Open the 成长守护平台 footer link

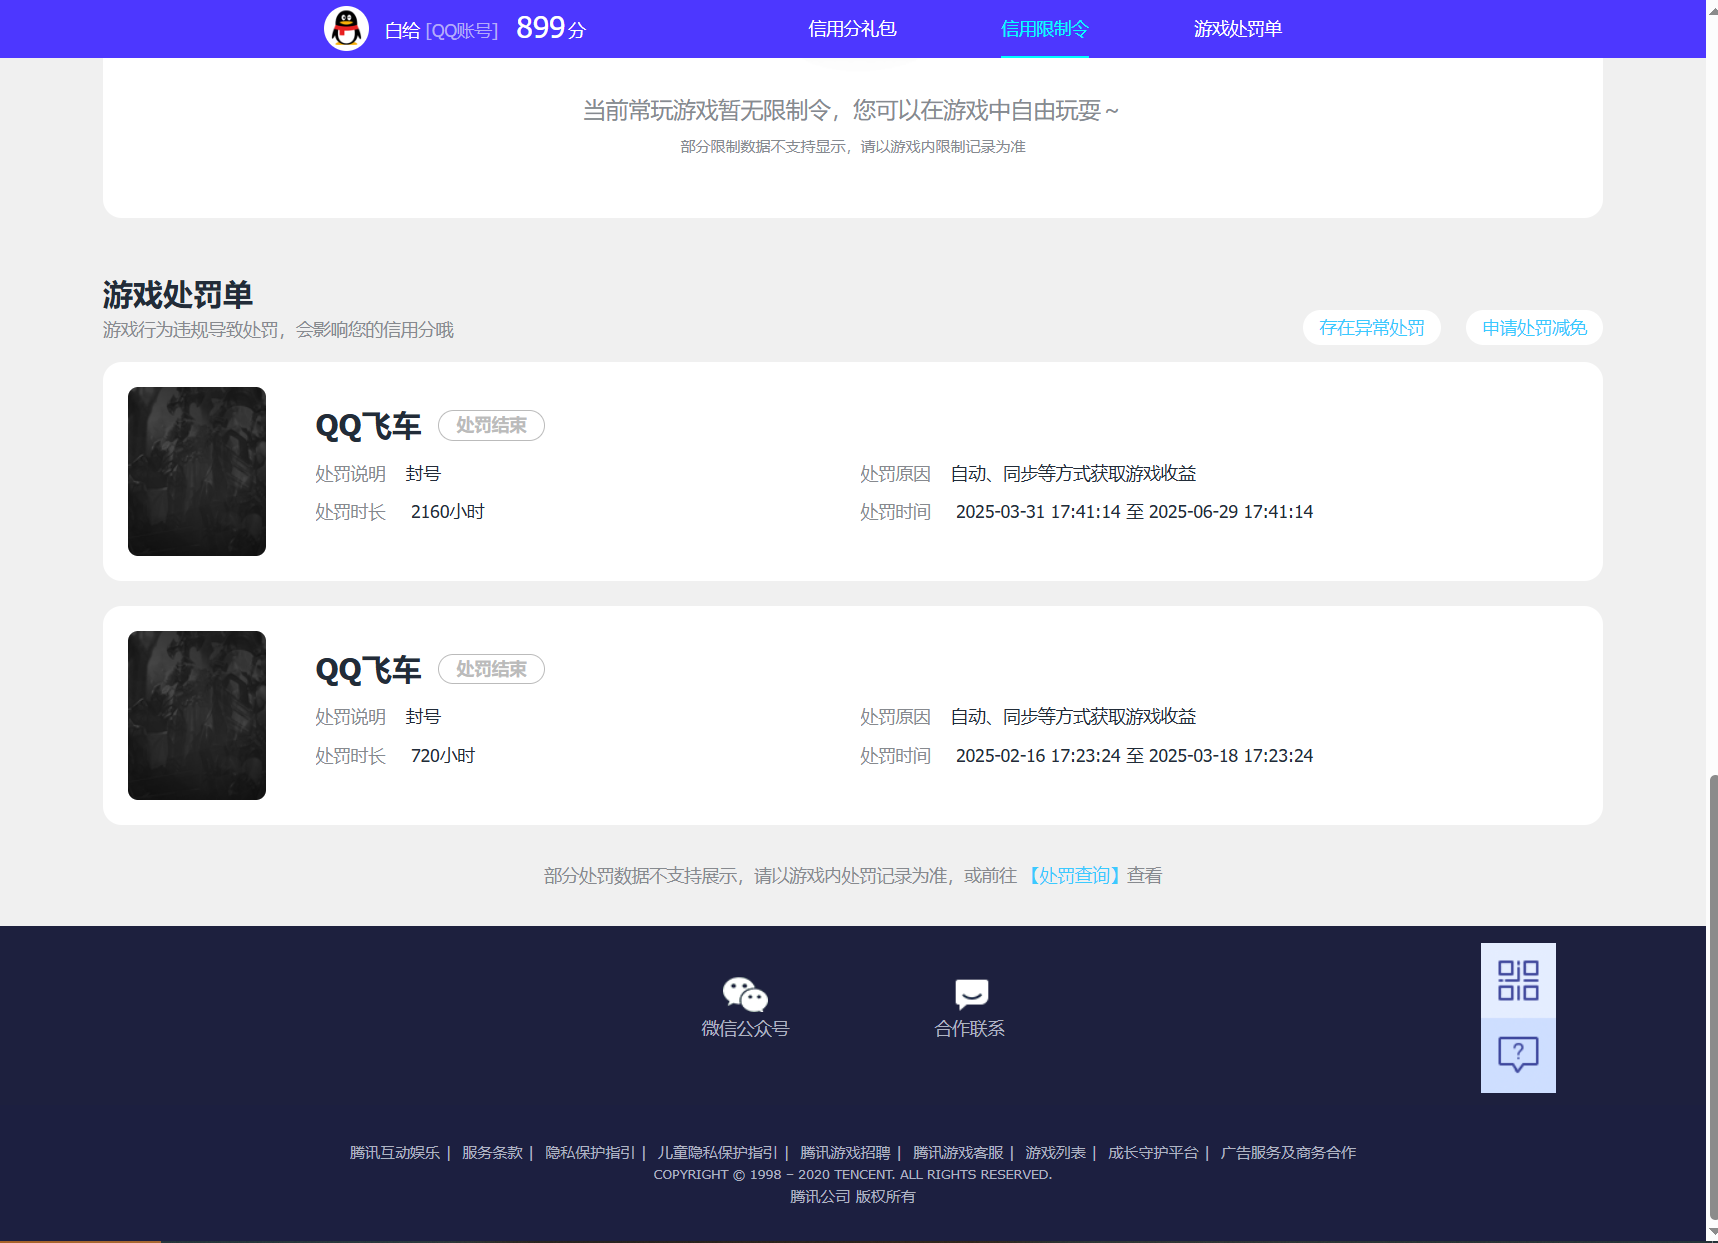[1153, 1153]
